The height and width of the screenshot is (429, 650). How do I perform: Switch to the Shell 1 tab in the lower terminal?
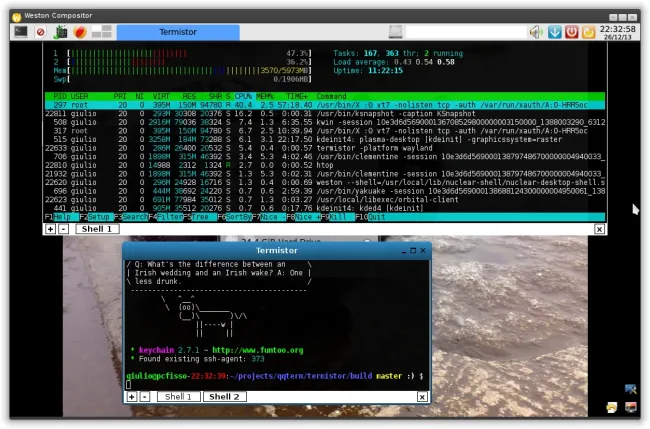[x=177, y=397]
